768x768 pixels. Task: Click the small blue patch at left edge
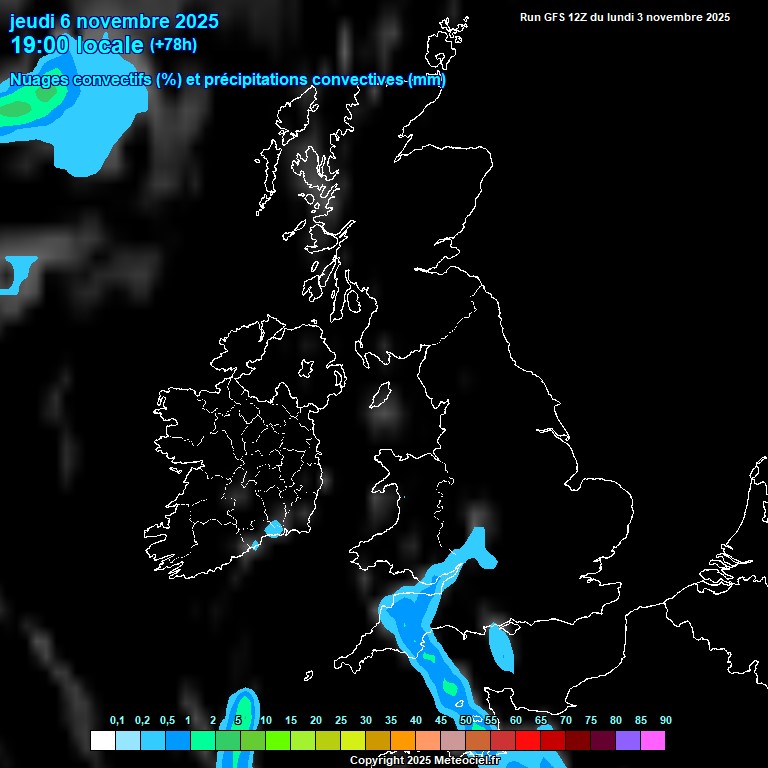point(14,272)
